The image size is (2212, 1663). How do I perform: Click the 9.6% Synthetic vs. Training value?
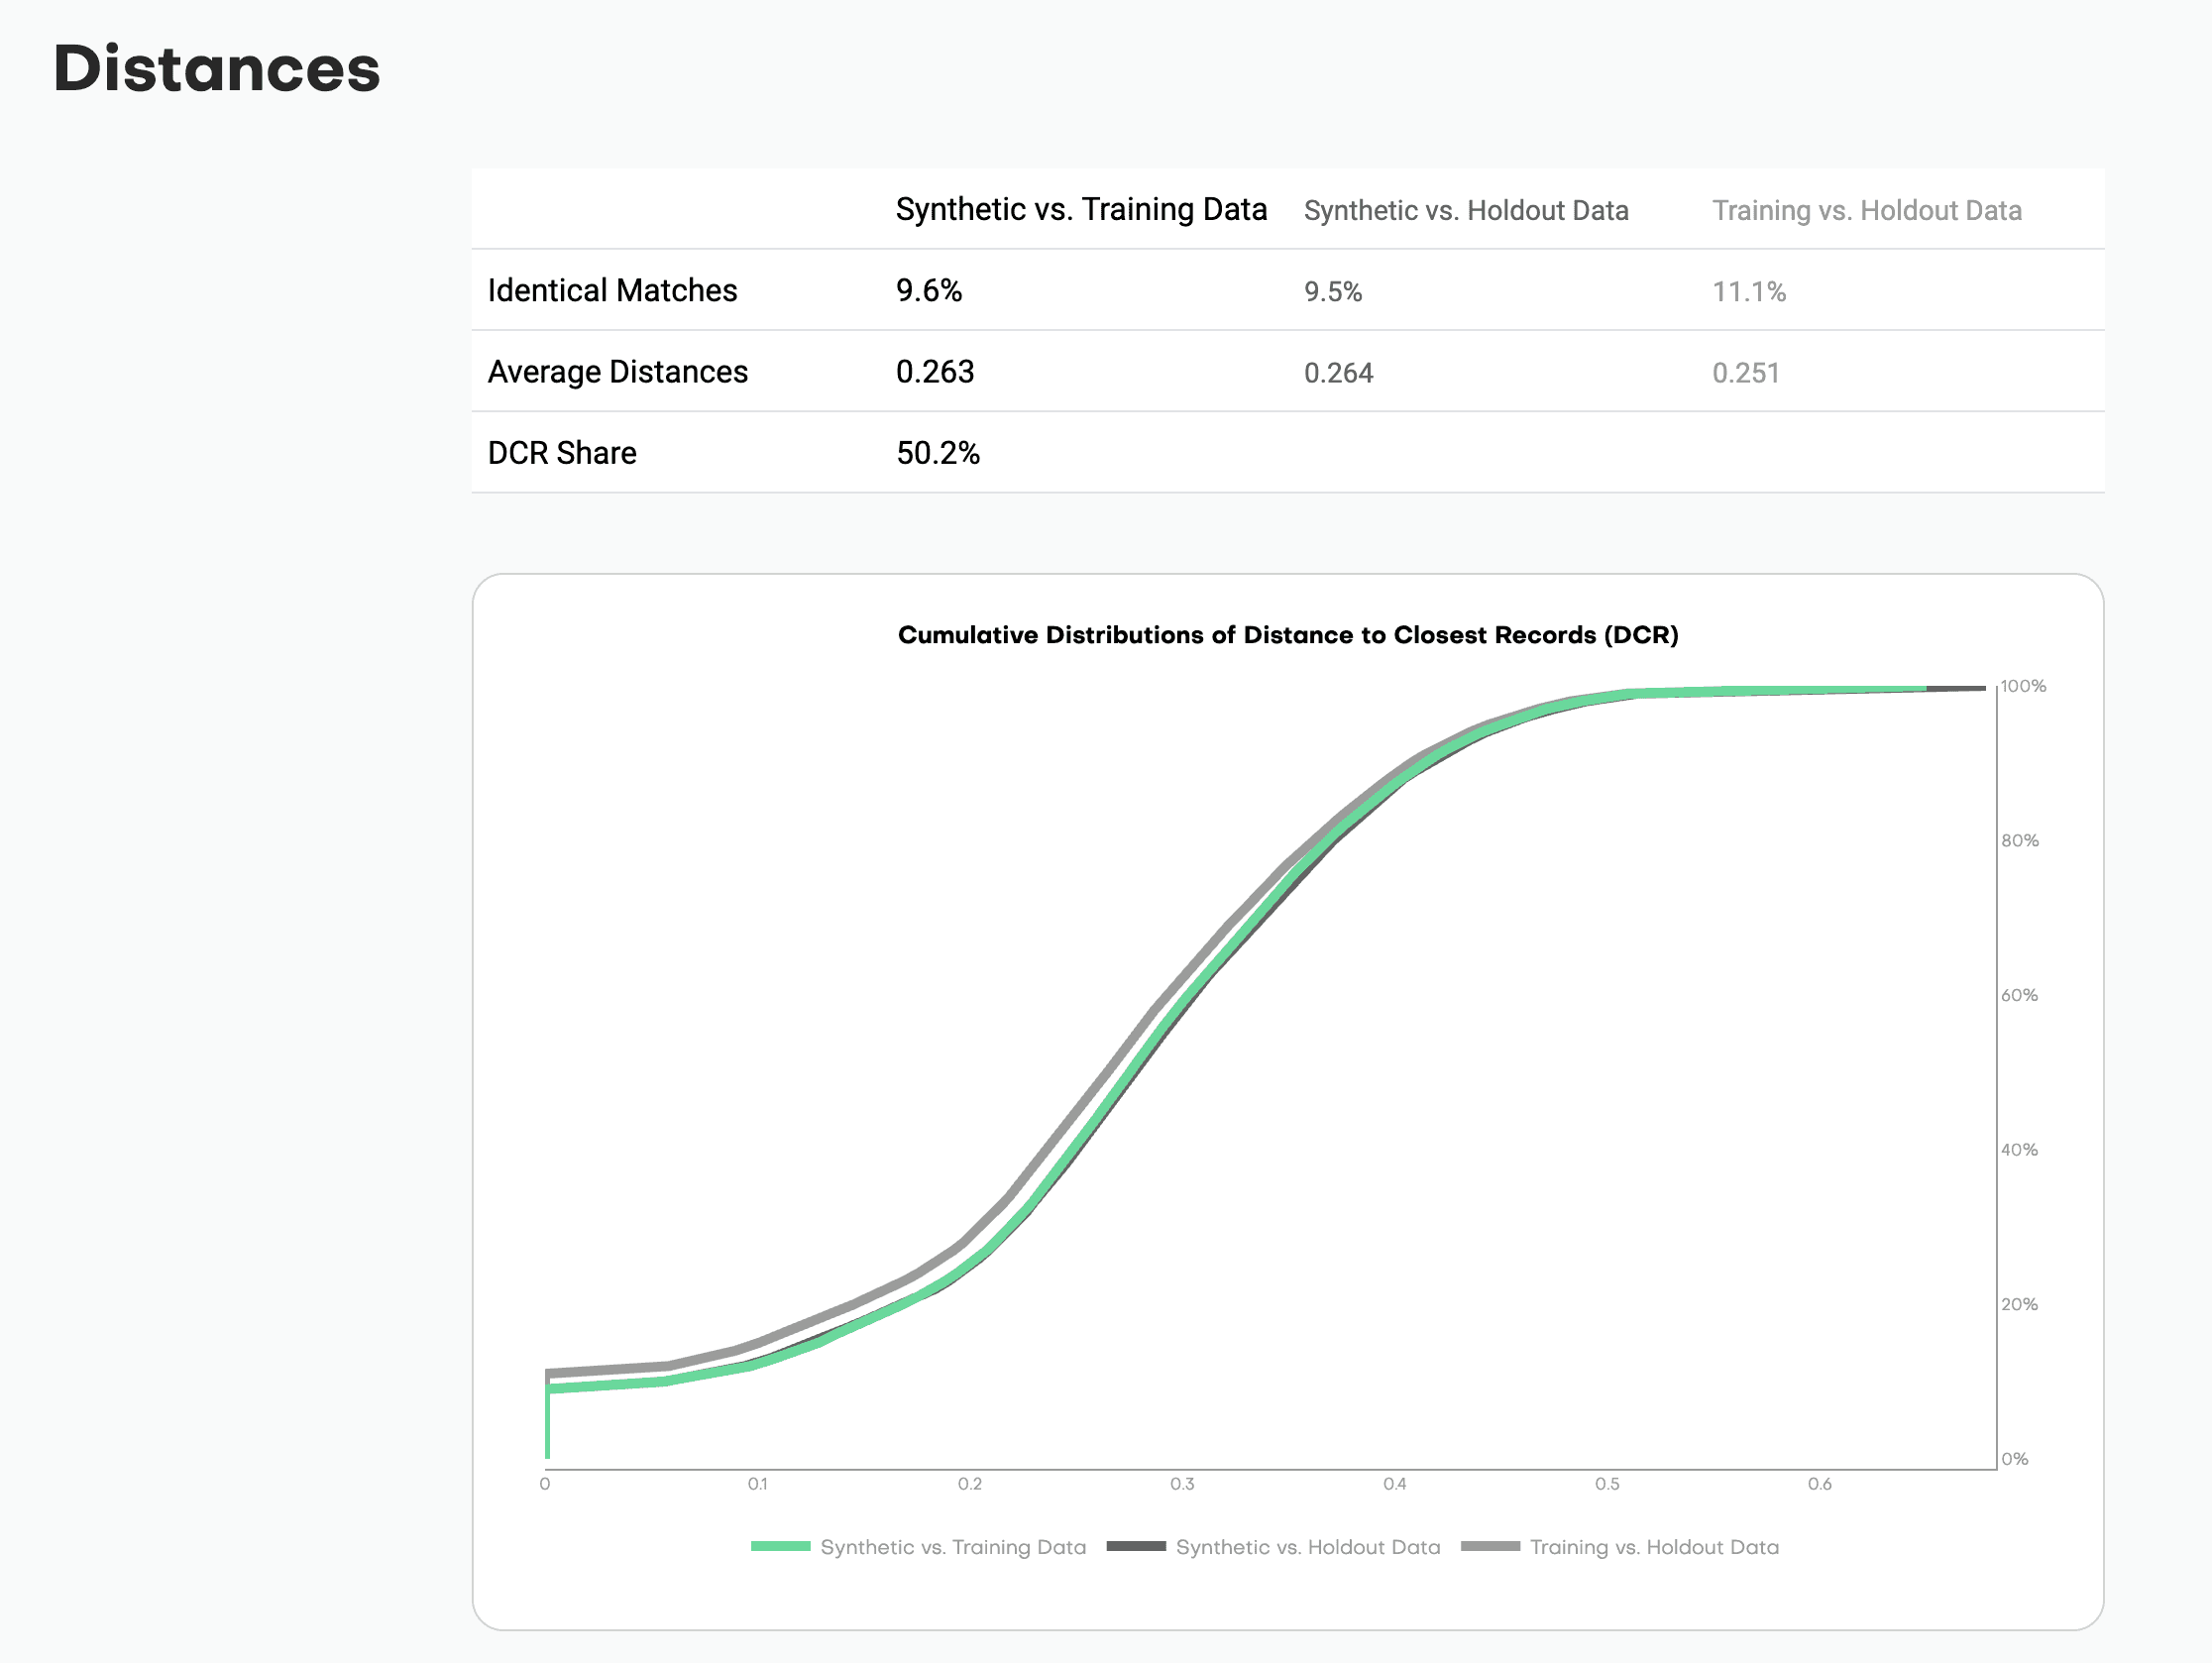click(x=928, y=291)
